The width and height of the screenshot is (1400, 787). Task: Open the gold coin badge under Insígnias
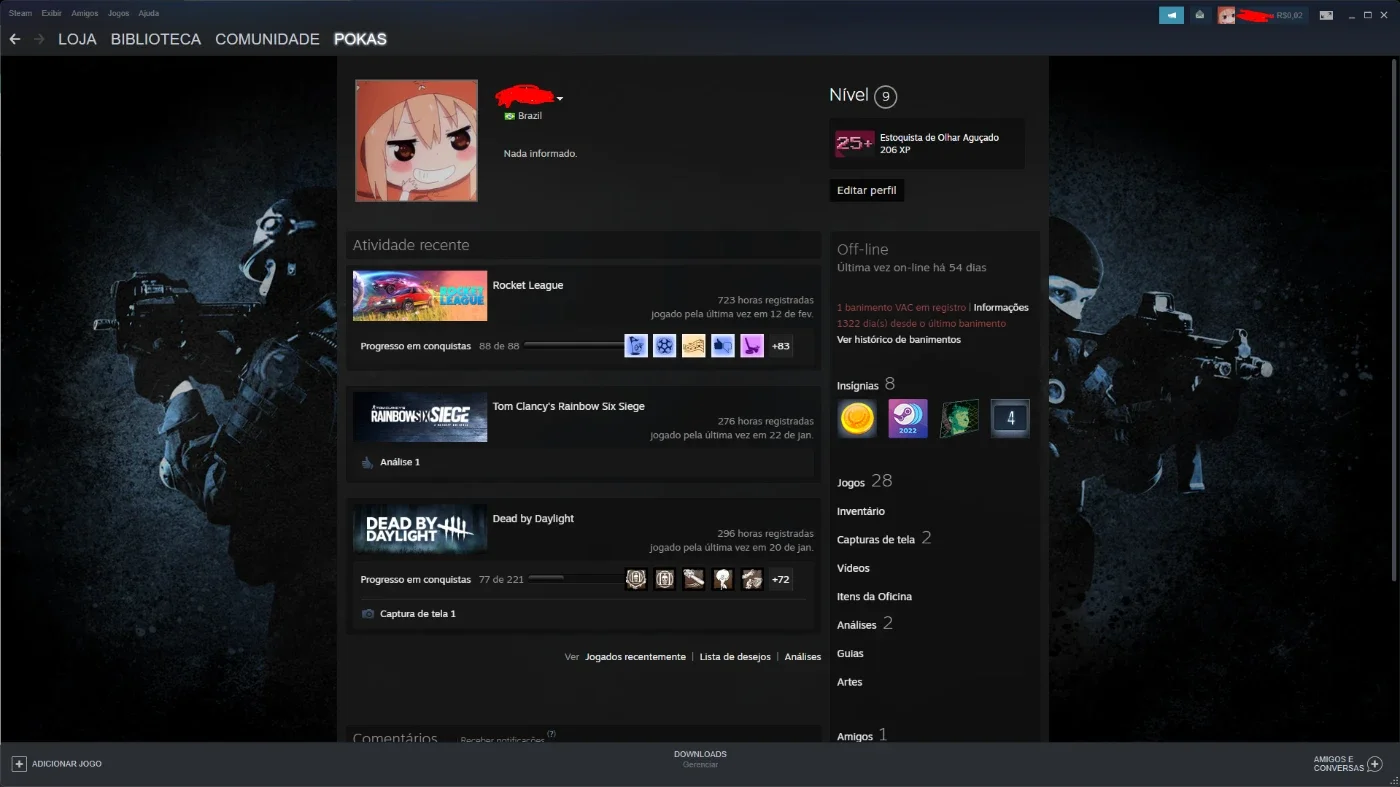857,419
